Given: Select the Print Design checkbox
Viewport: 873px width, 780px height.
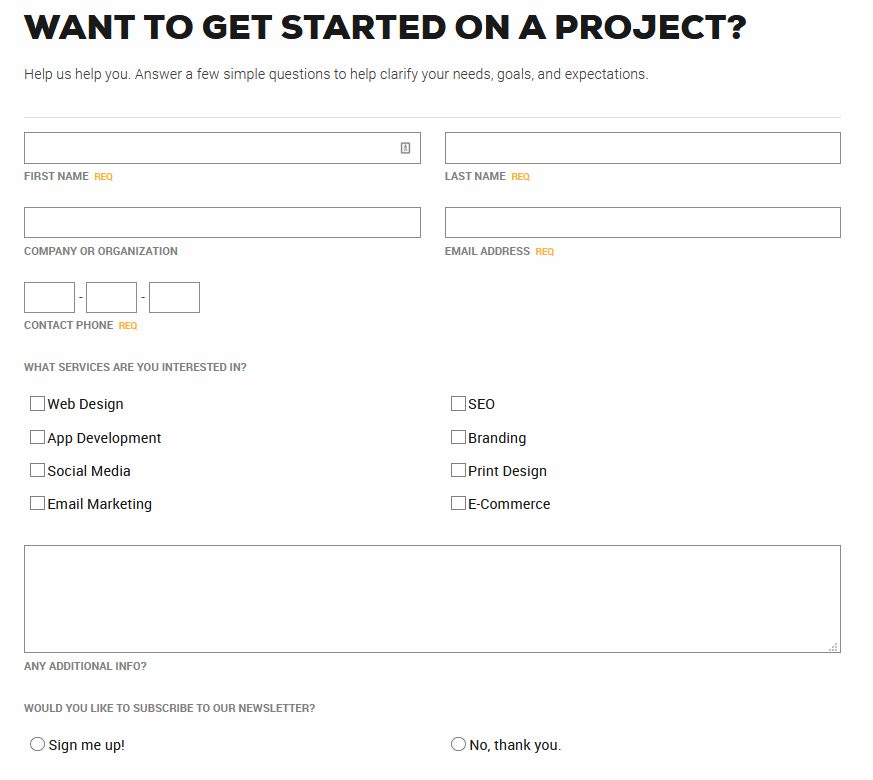Looking at the screenshot, I should coord(458,470).
